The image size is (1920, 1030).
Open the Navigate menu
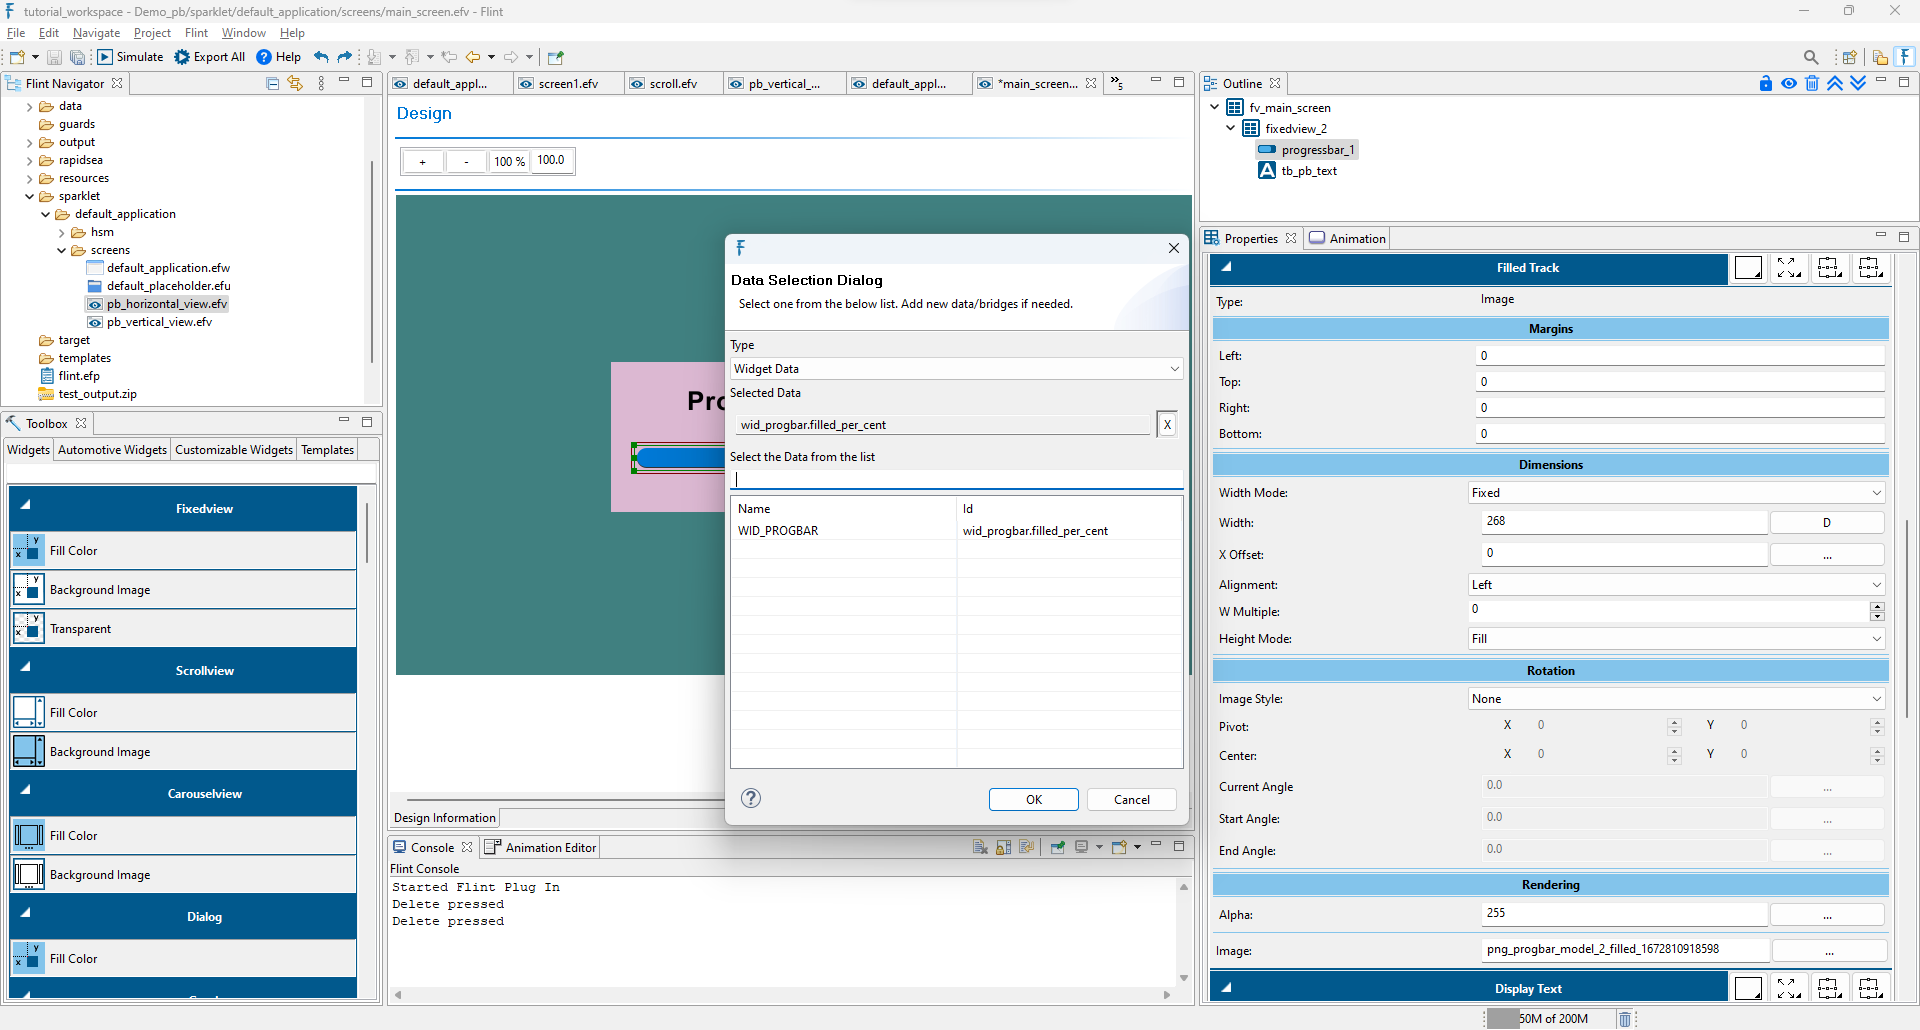click(x=96, y=33)
